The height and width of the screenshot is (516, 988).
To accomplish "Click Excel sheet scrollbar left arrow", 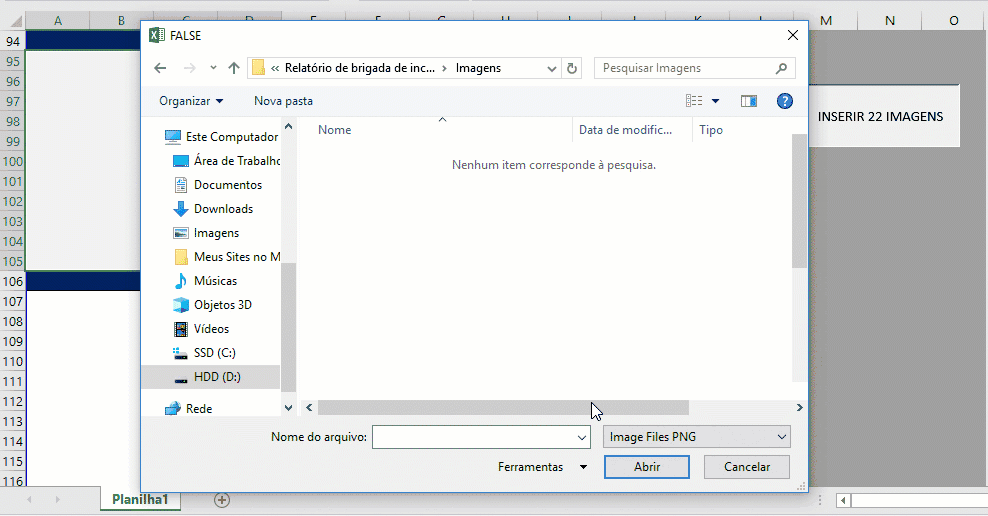I will [x=844, y=500].
